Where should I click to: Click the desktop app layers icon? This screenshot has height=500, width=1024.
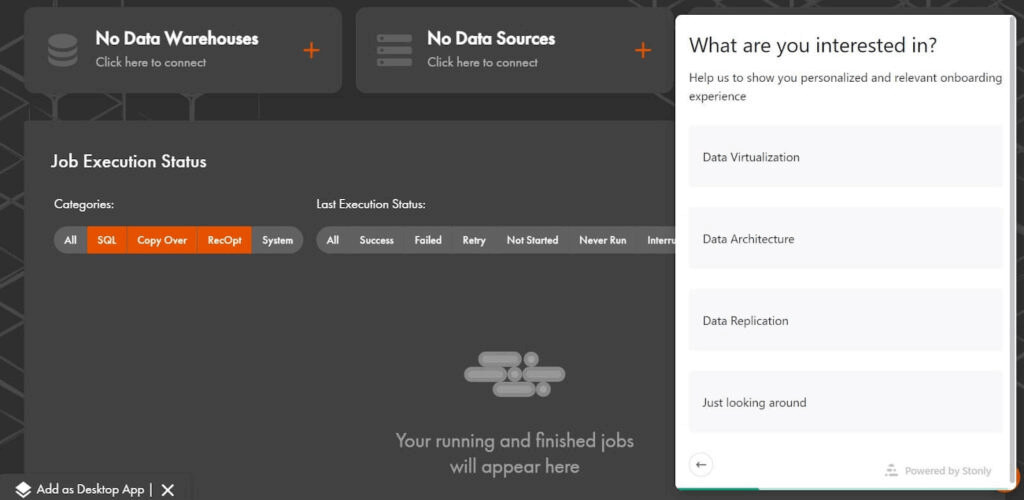23,490
